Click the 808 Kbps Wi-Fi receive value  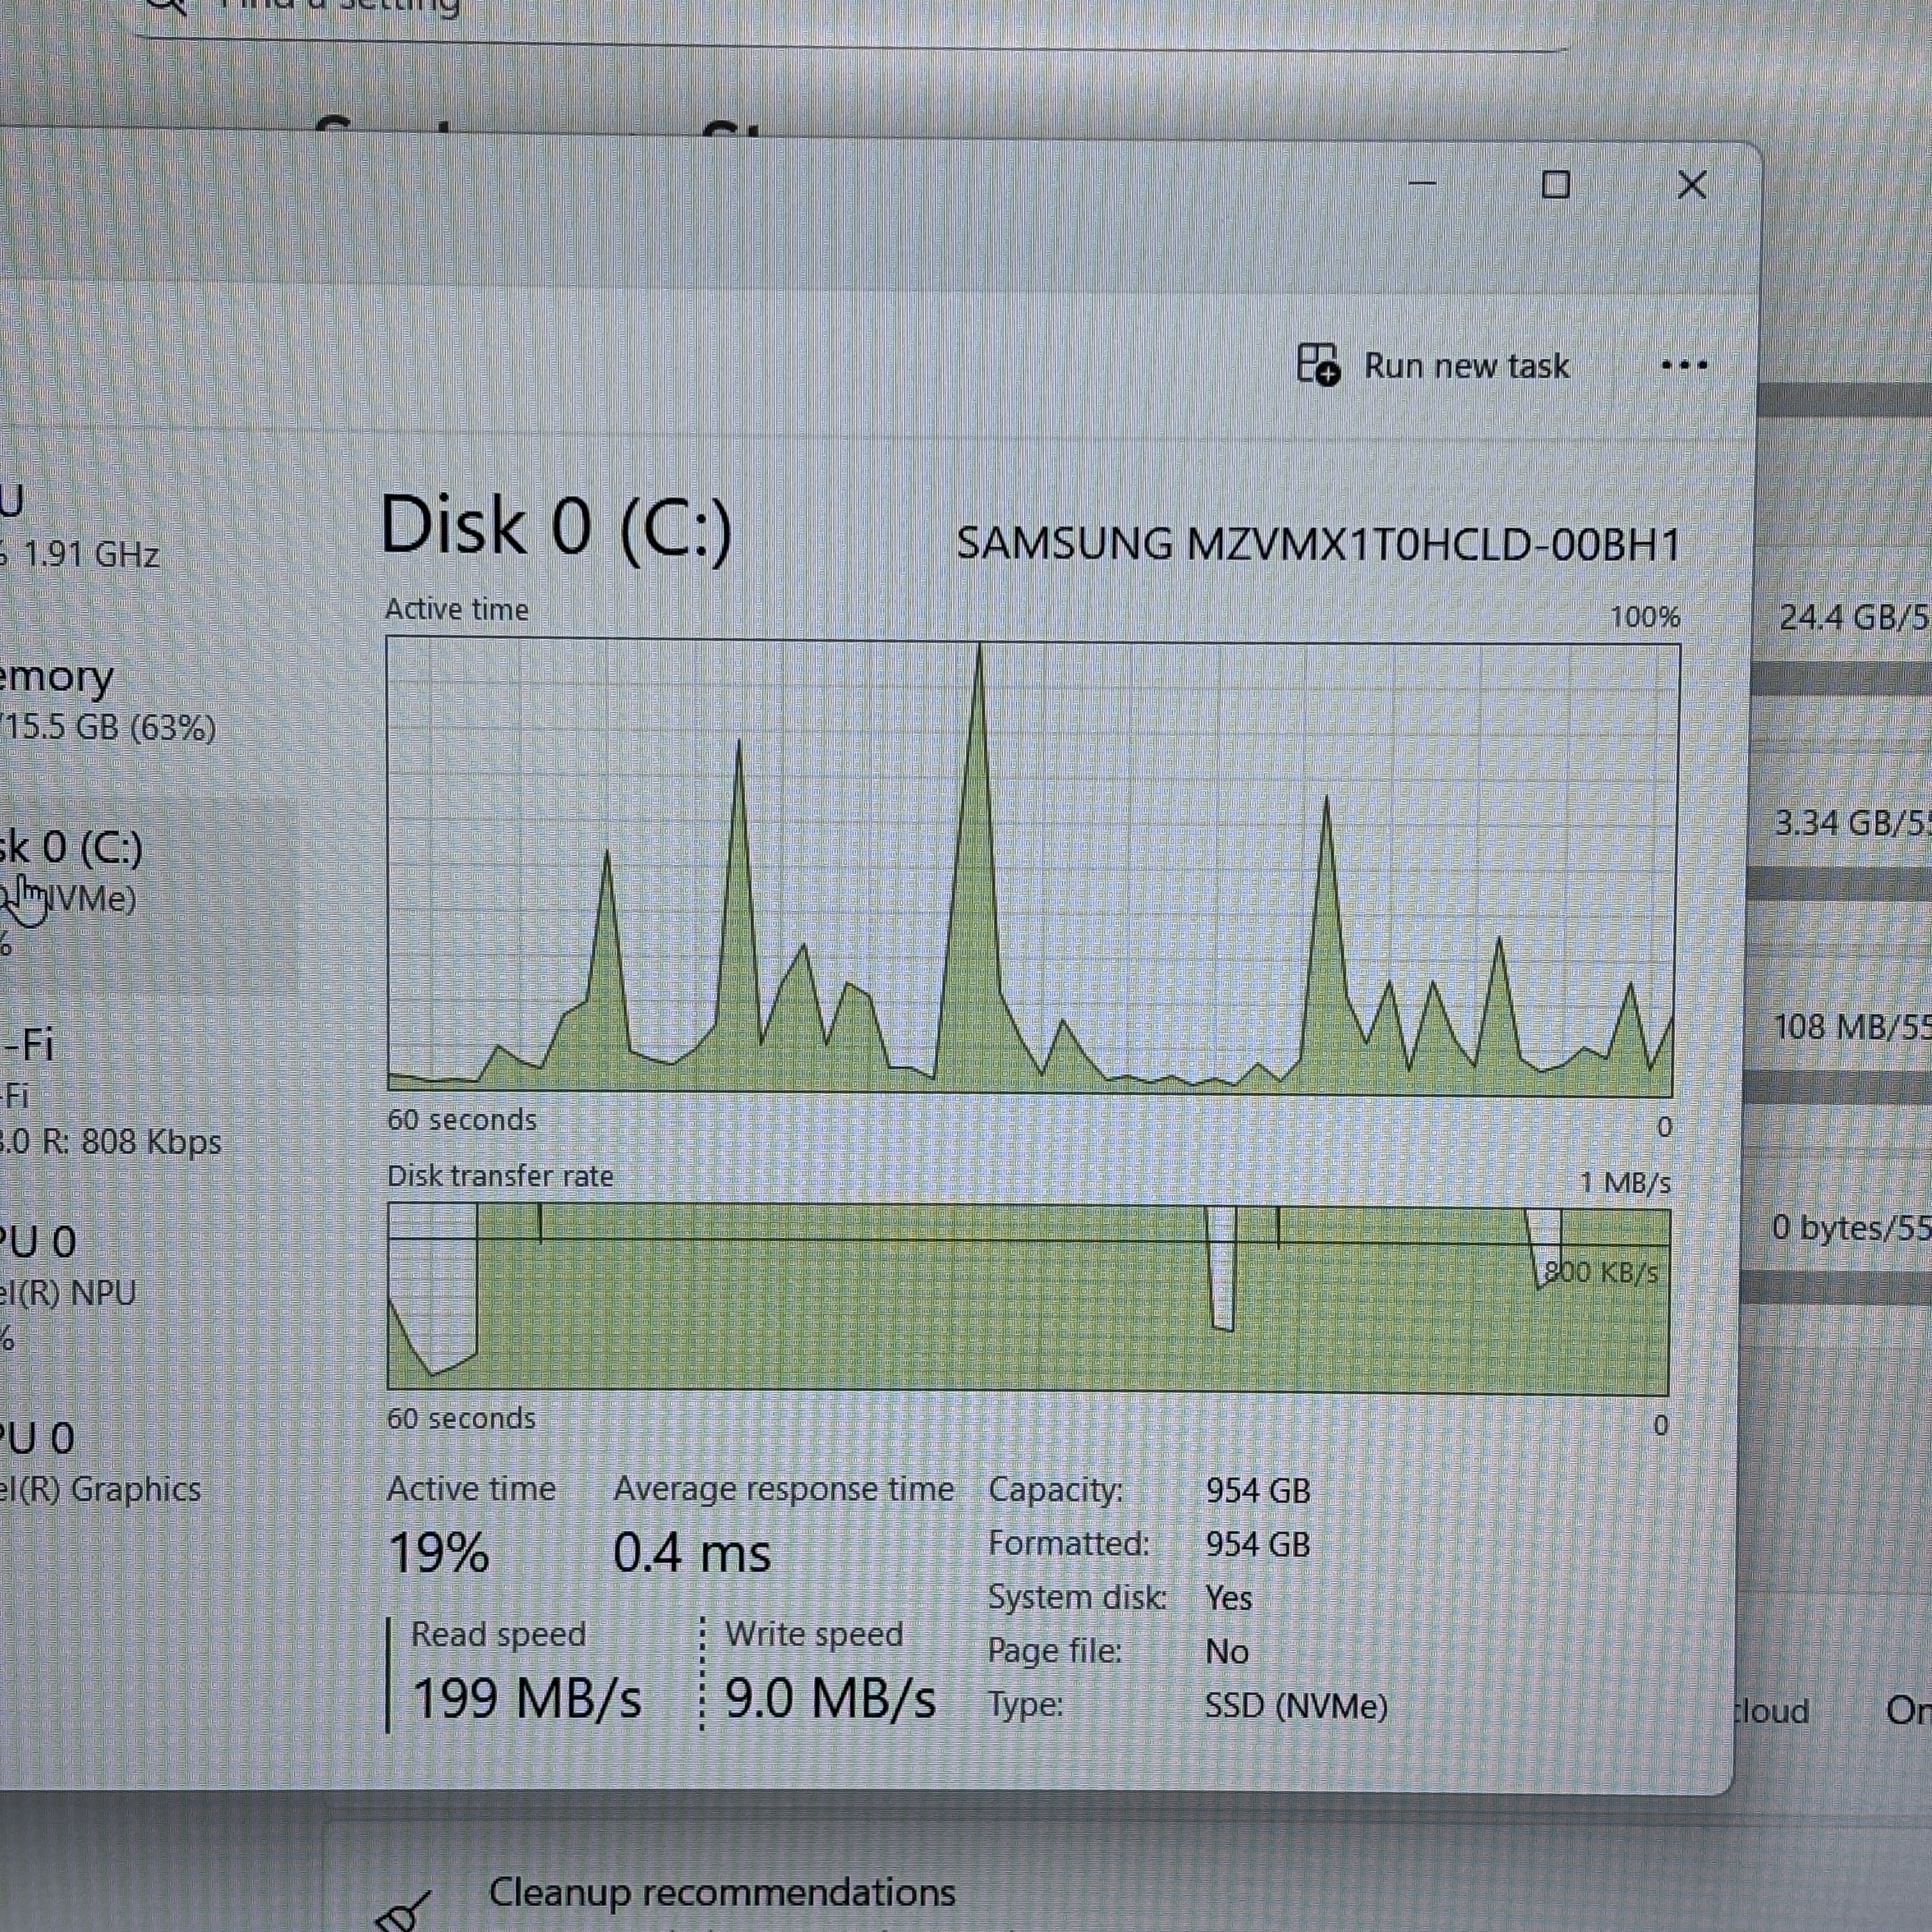coord(151,1141)
